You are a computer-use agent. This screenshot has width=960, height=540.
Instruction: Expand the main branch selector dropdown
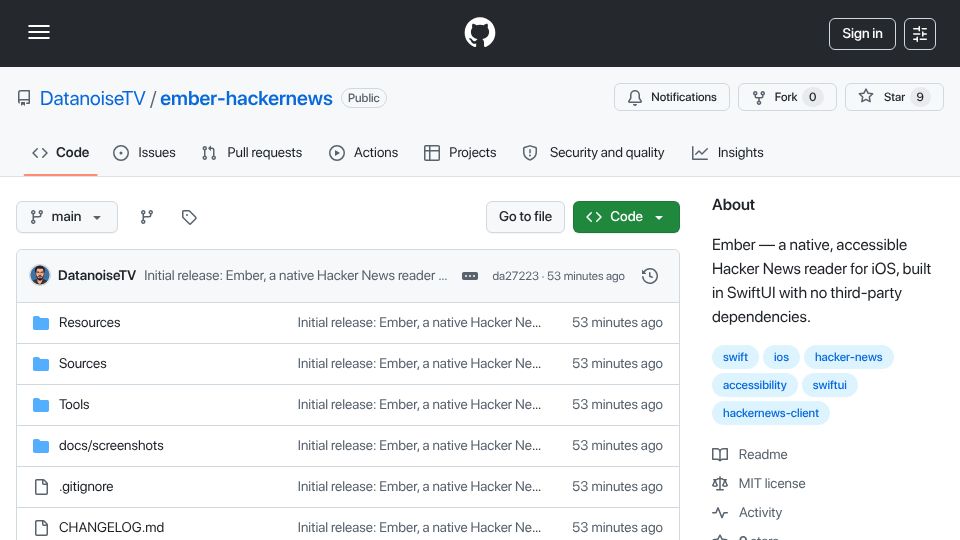pyautogui.click(x=67, y=217)
